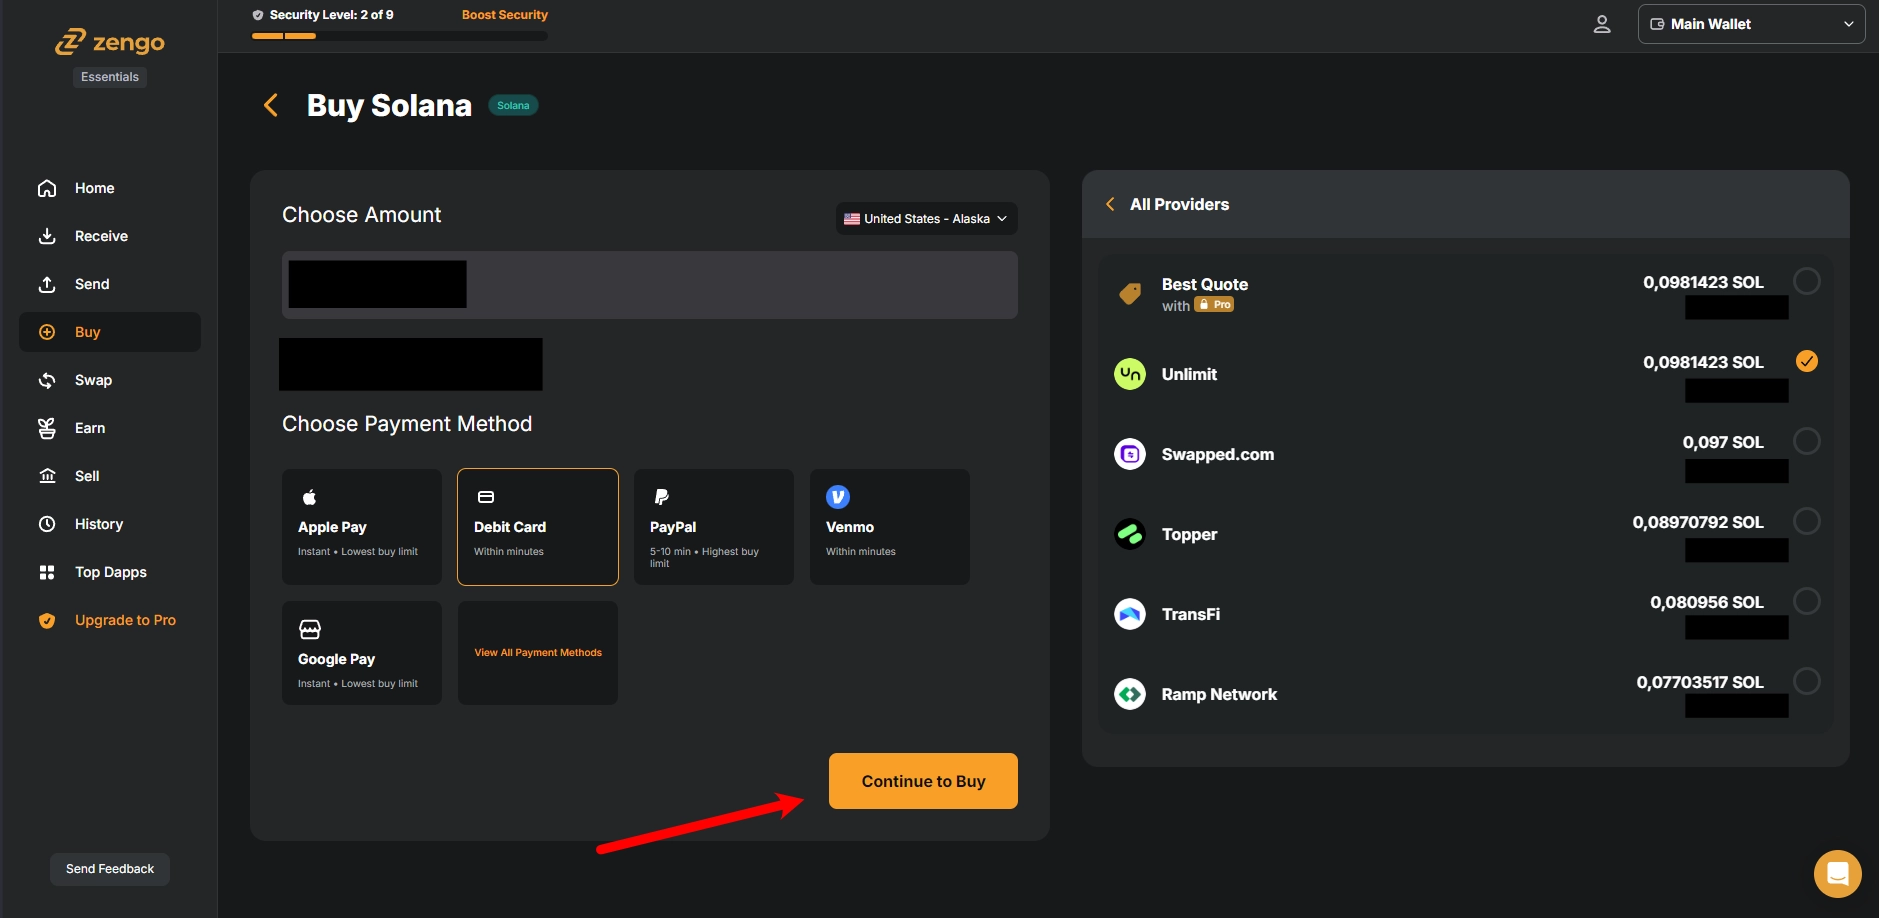Screen dimensions: 1881x918
Task: Select the TransFi provider radio button
Action: click(x=1806, y=601)
